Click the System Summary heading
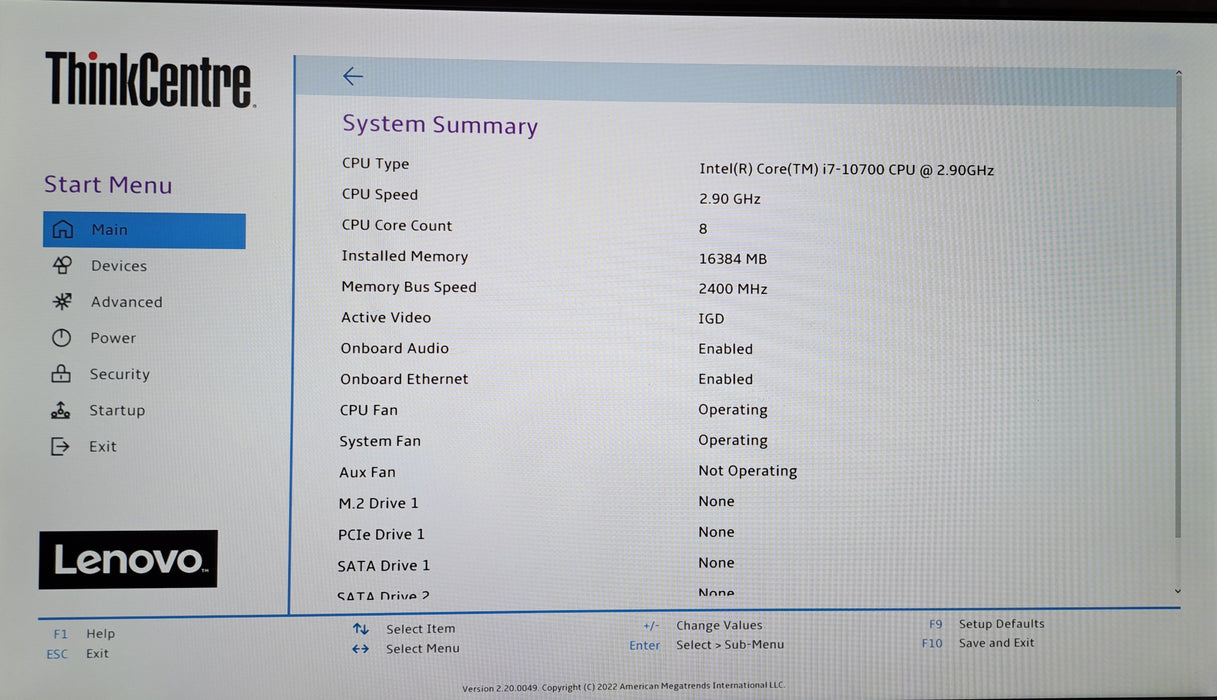Viewport: 1217px width, 700px height. 440,125
